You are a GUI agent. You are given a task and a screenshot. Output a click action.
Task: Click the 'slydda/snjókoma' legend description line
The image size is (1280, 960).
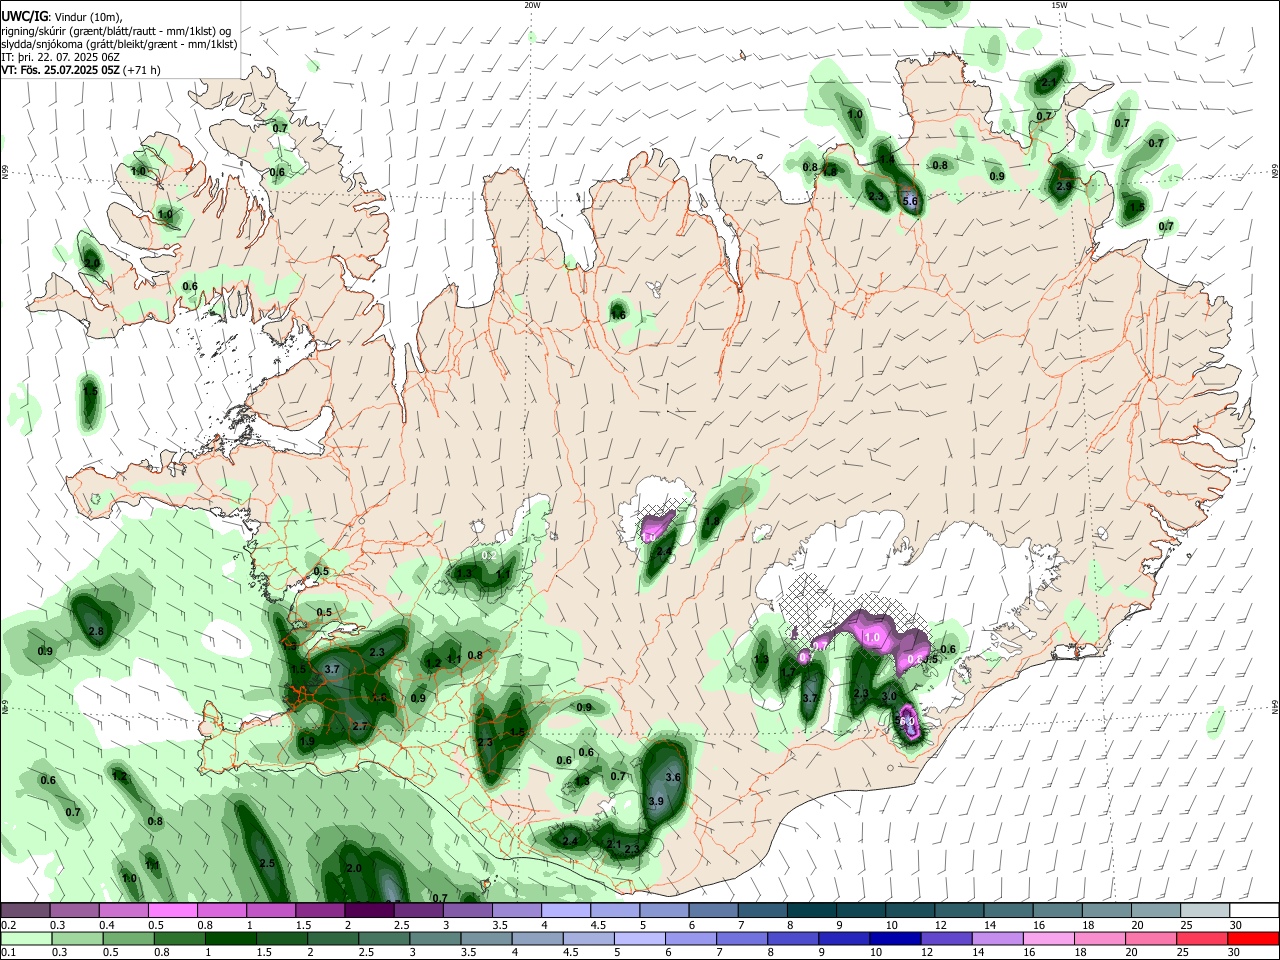[x=119, y=44]
